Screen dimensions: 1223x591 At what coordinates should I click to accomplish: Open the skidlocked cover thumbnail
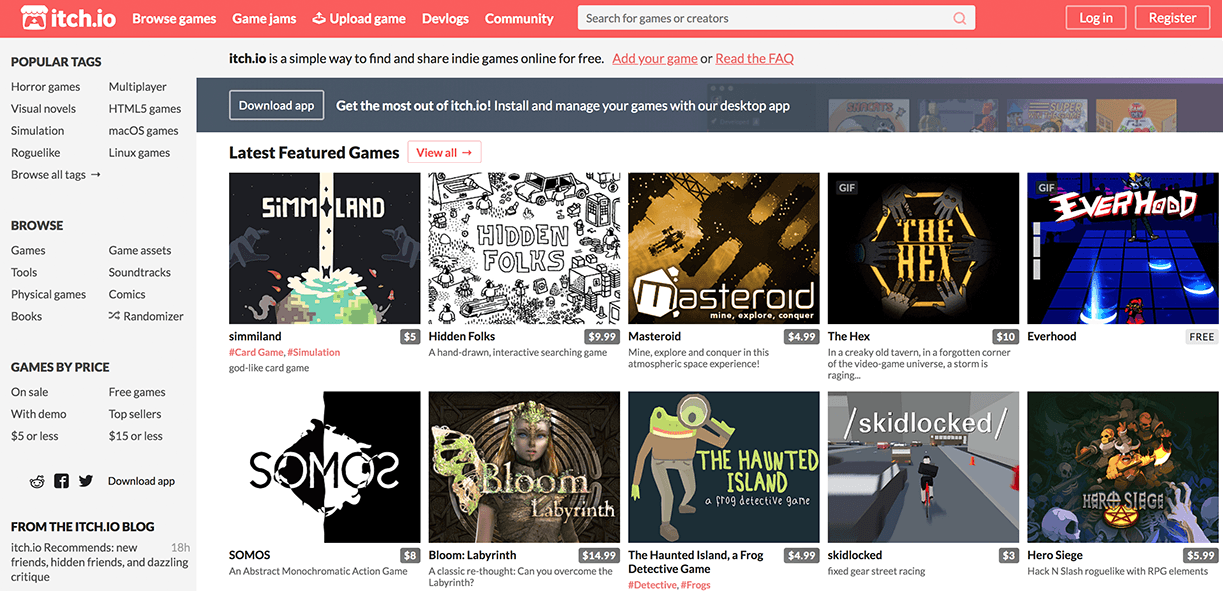[923, 467]
